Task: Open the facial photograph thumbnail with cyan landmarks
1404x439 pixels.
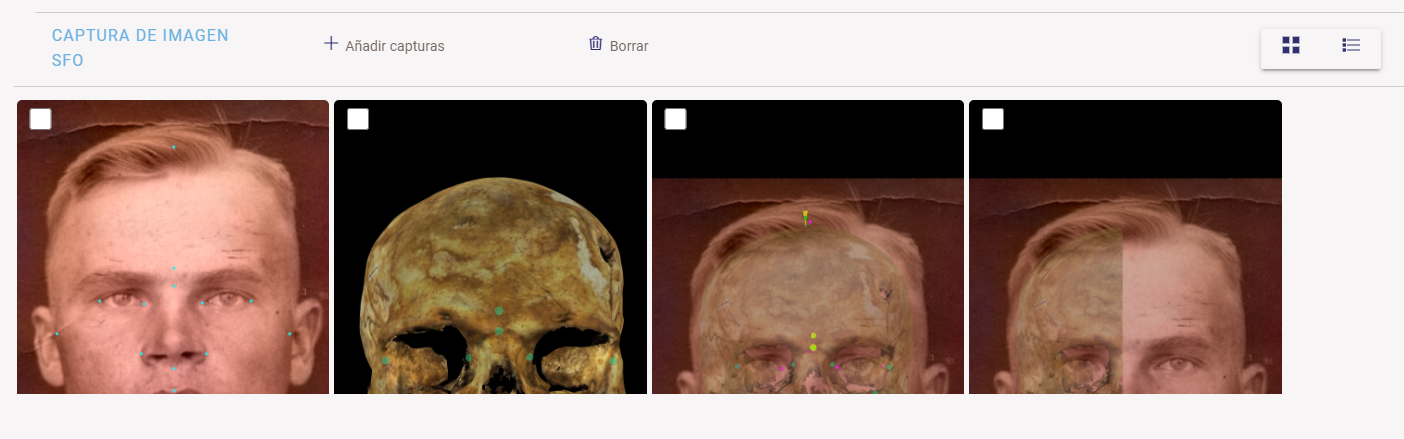Action: [173, 250]
